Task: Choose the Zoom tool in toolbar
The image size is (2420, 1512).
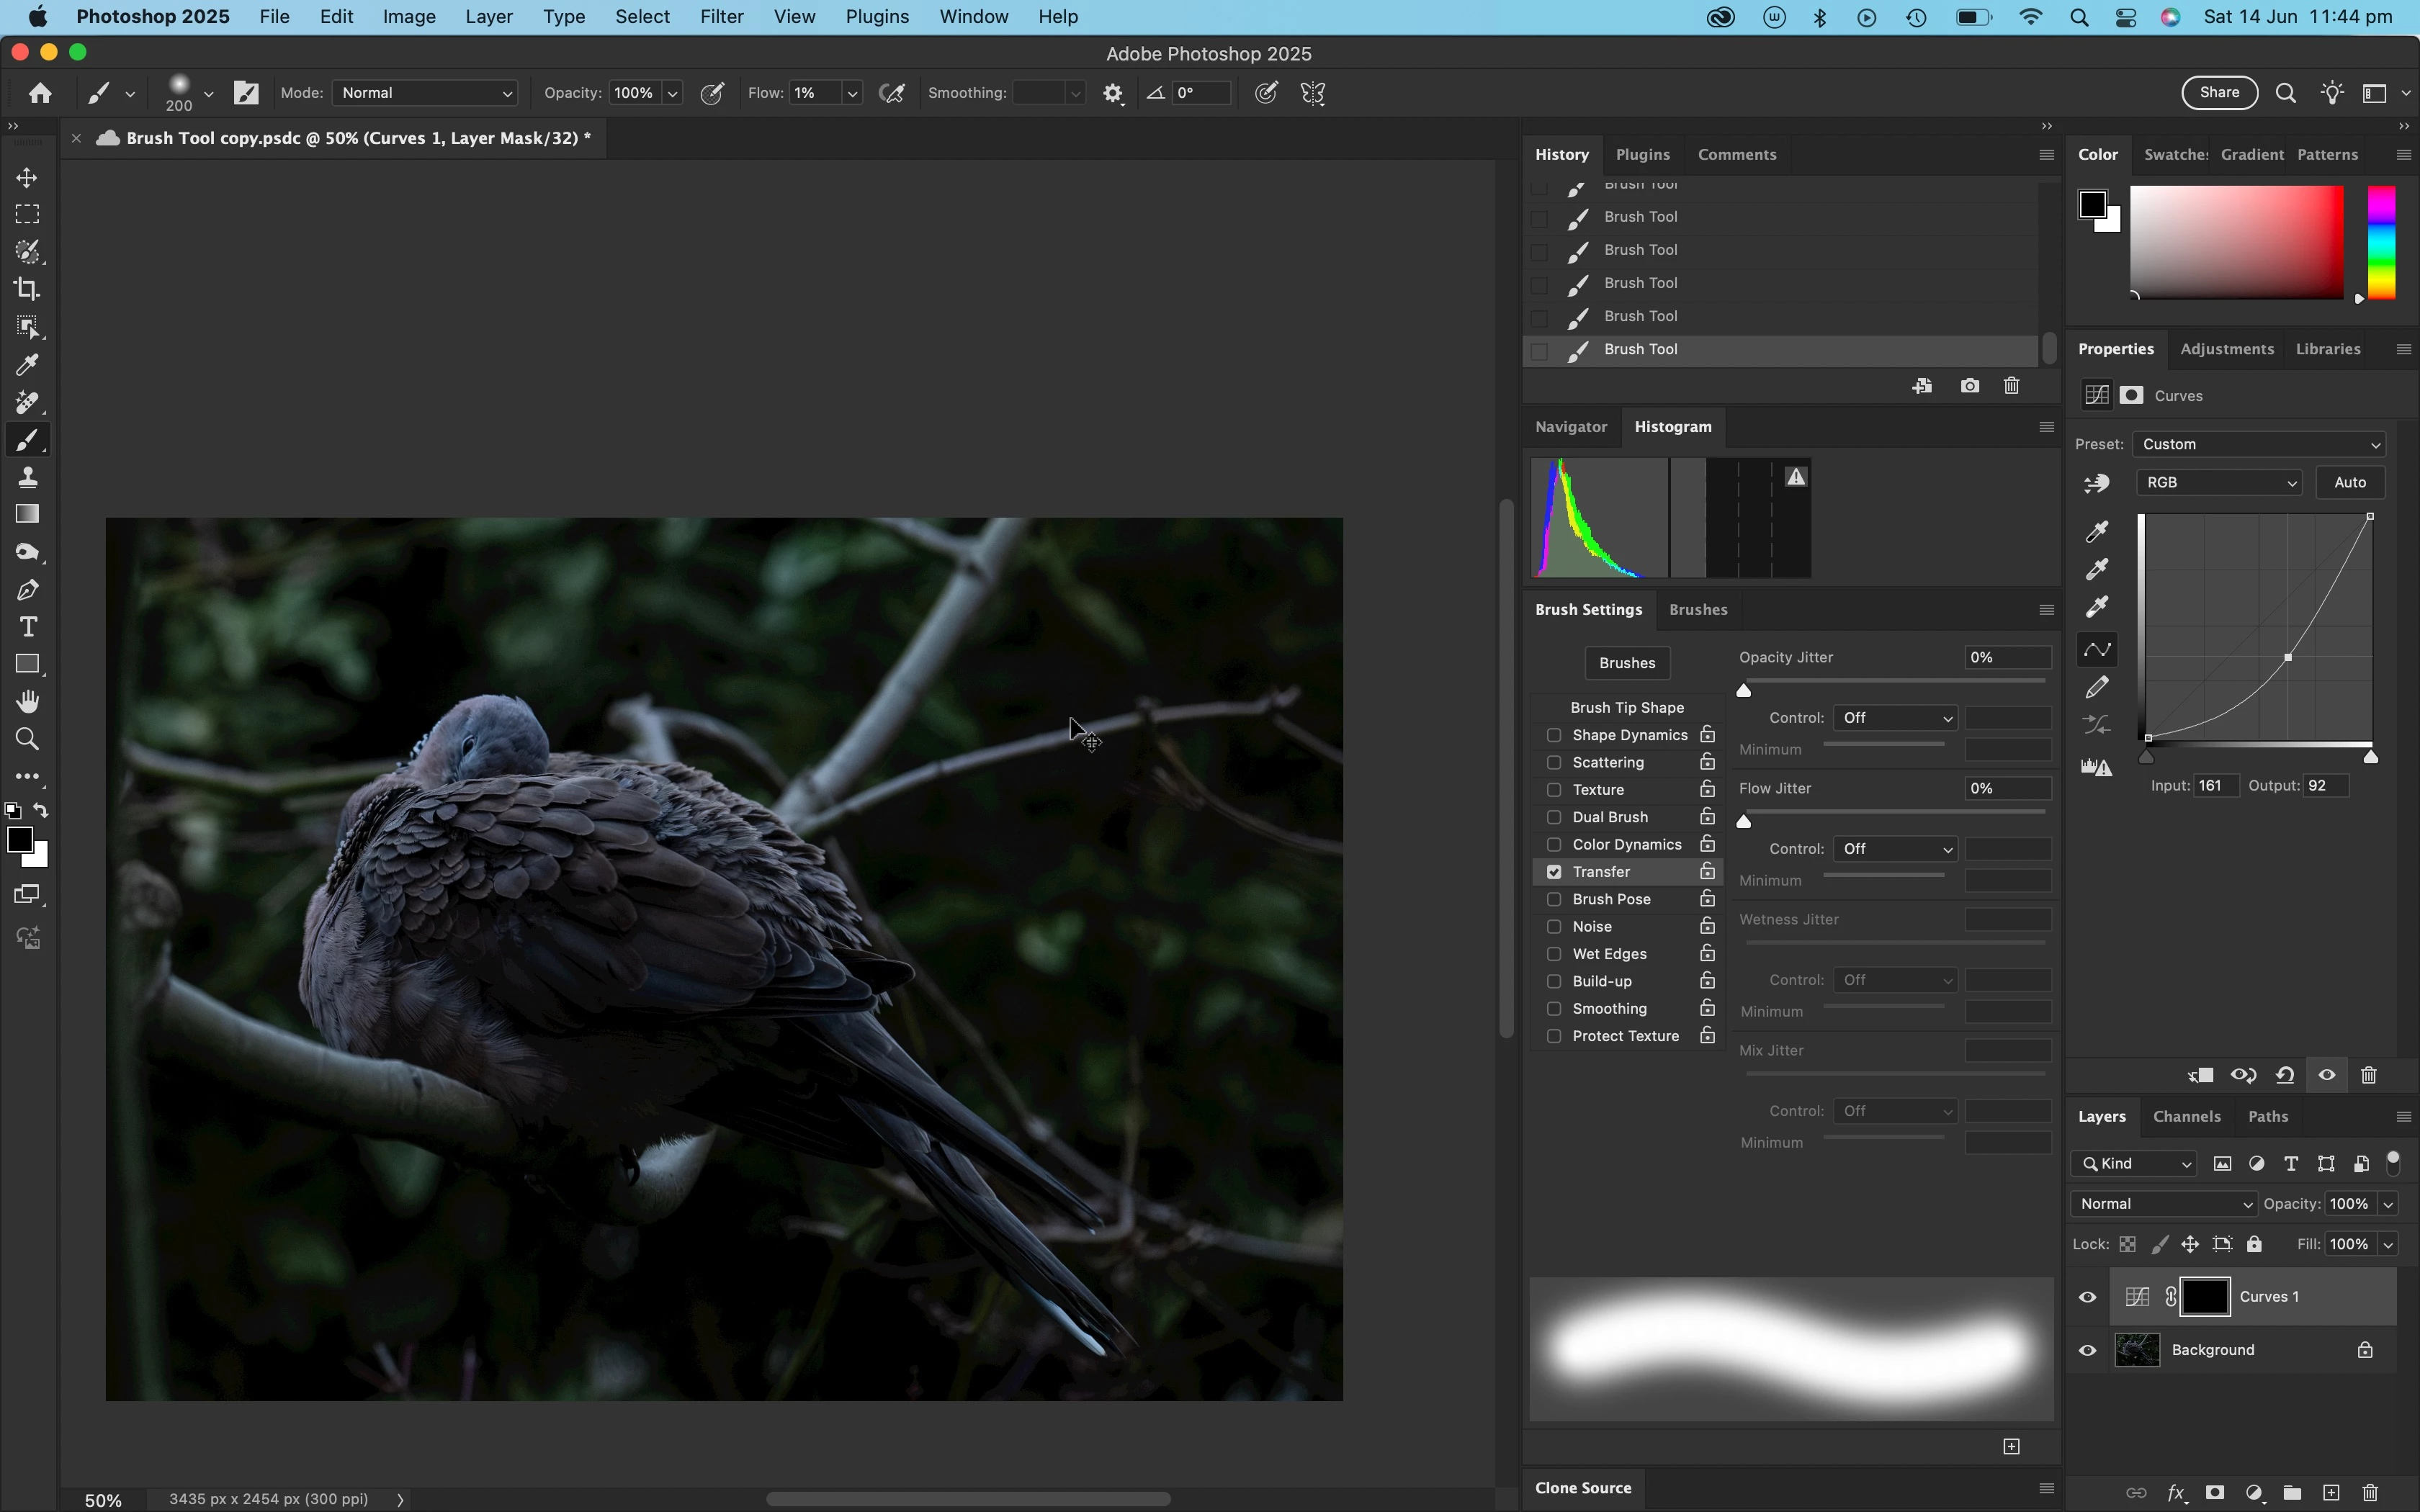Action: pos(27,739)
